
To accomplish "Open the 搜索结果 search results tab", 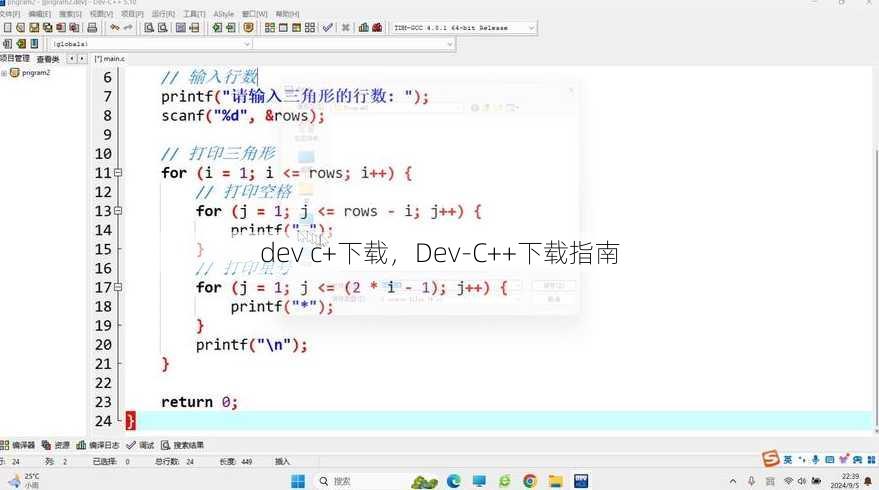I will click(x=182, y=445).
